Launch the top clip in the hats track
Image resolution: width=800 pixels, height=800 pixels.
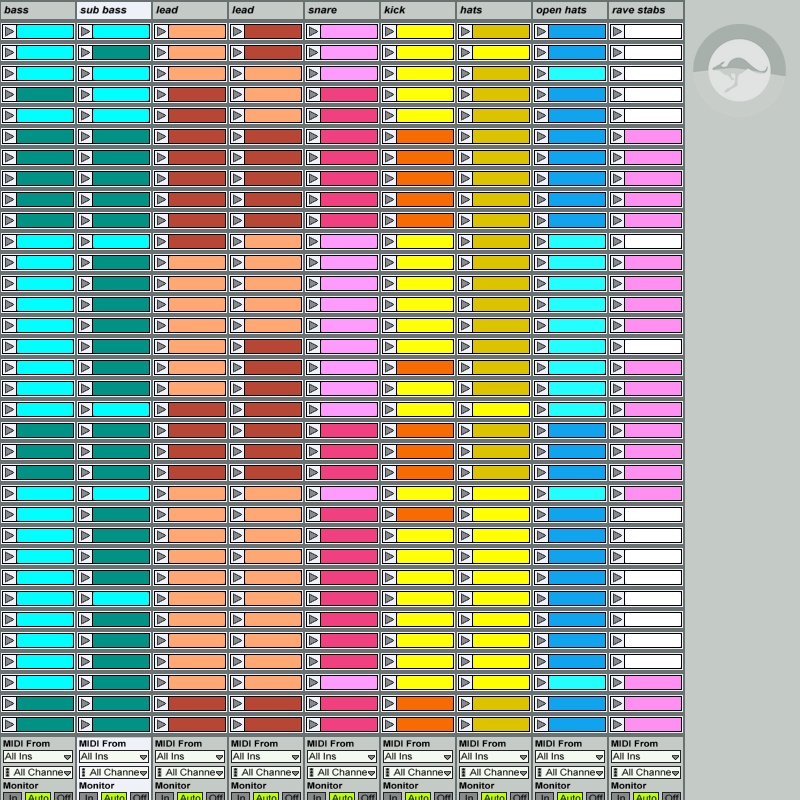[465, 31]
